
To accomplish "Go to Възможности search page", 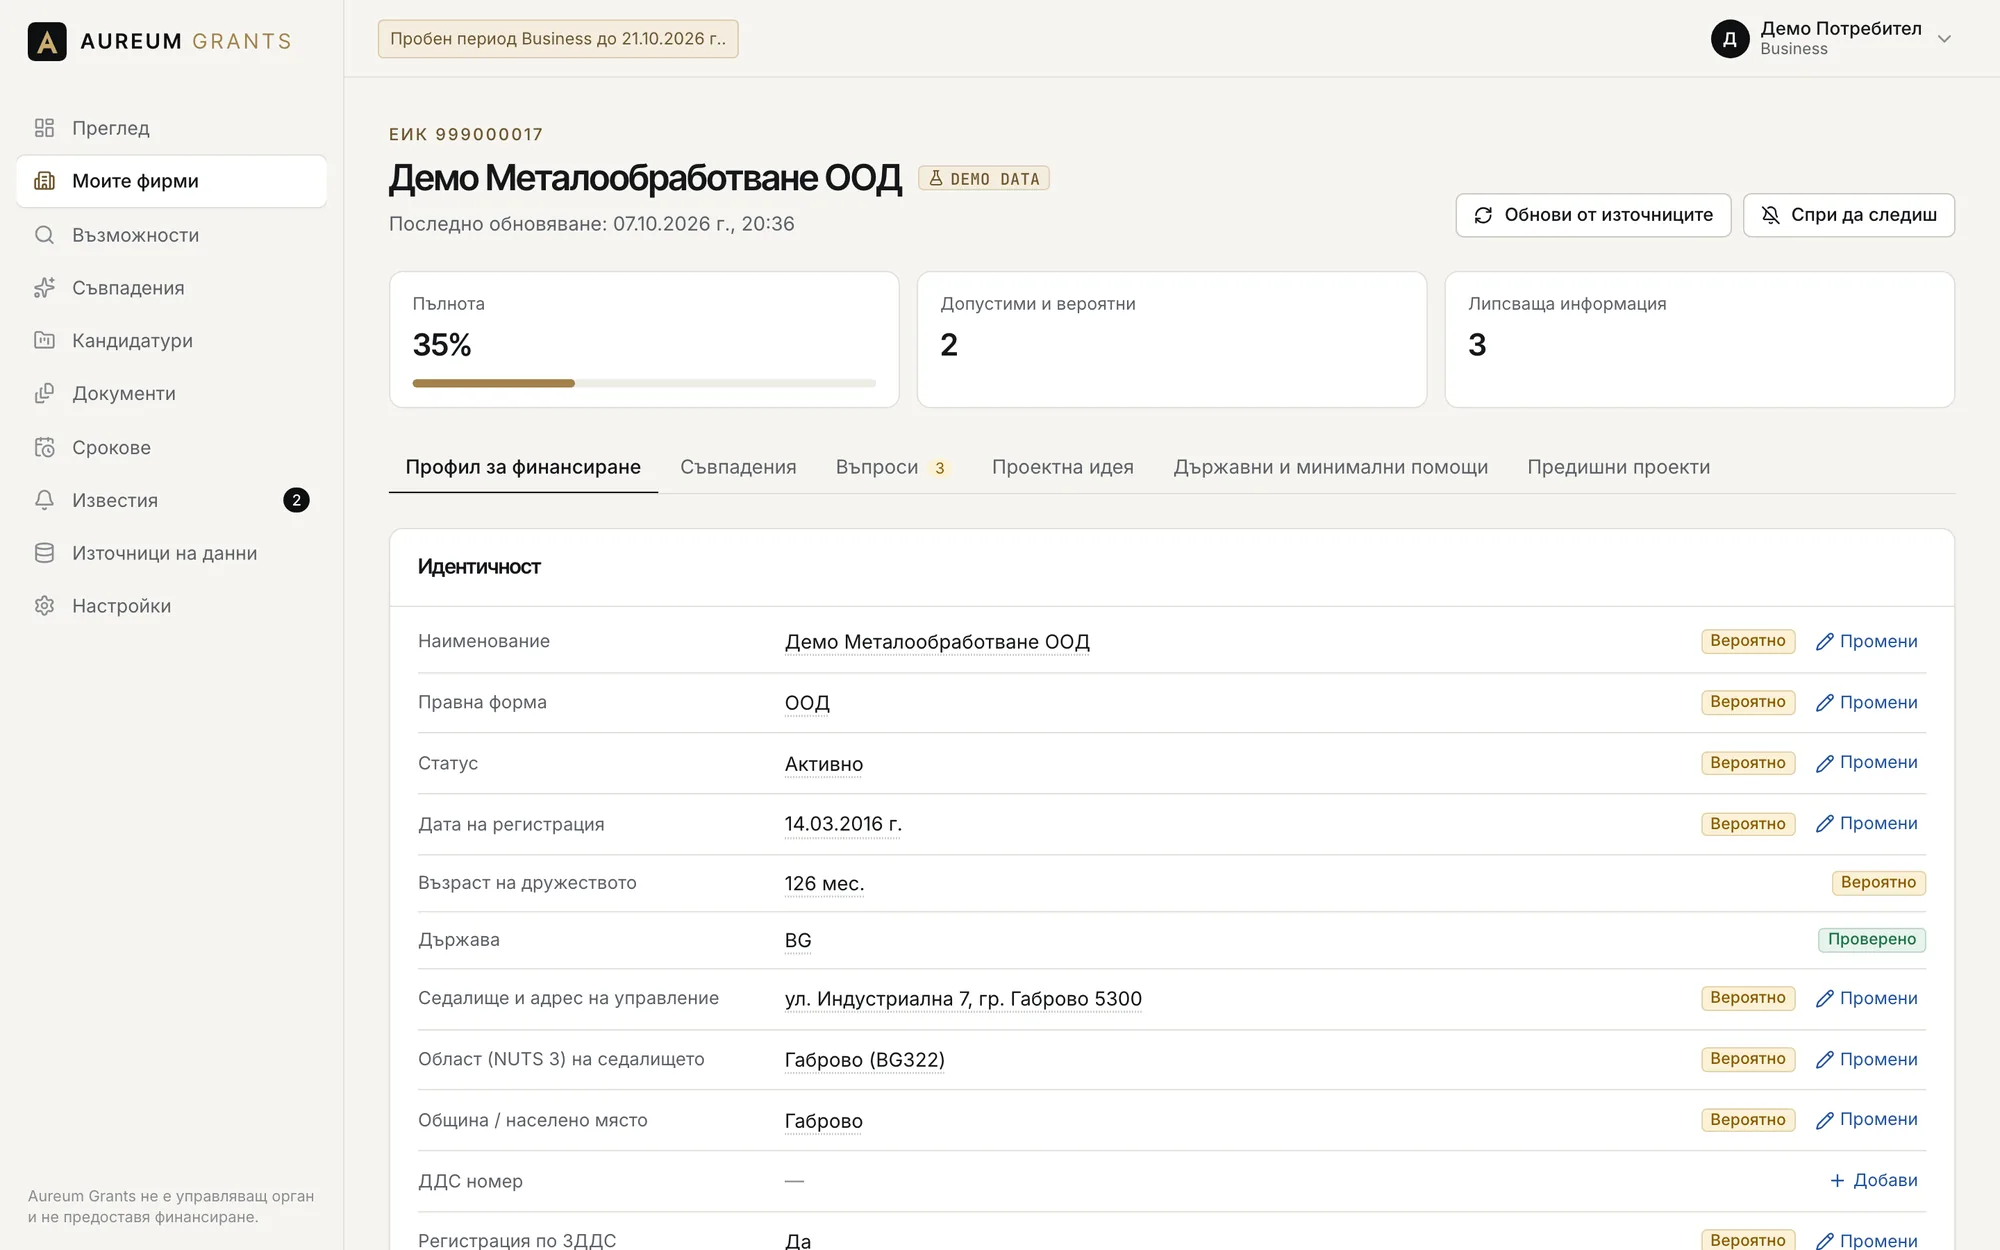I will click(171, 235).
